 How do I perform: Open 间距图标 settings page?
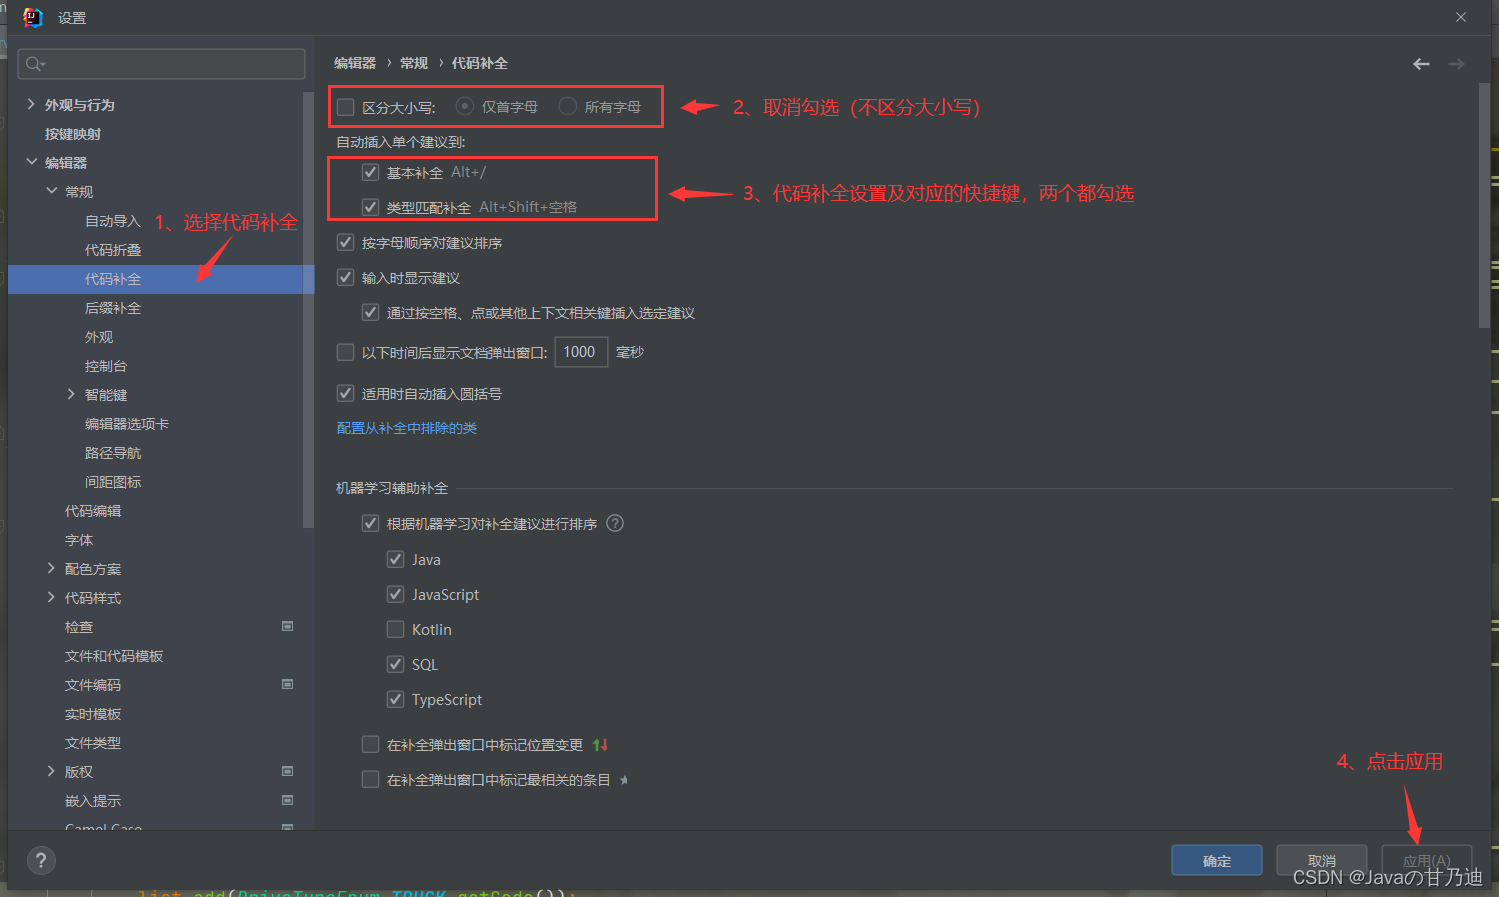(113, 482)
